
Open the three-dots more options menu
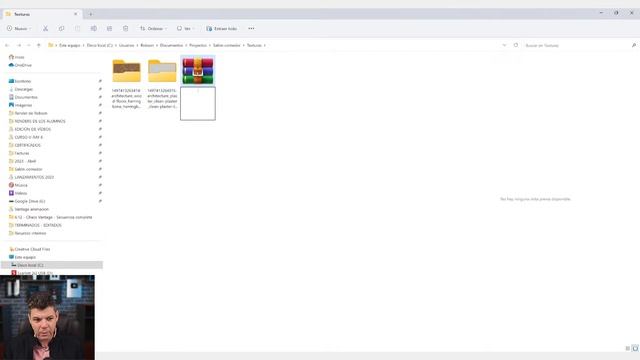(x=251, y=29)
